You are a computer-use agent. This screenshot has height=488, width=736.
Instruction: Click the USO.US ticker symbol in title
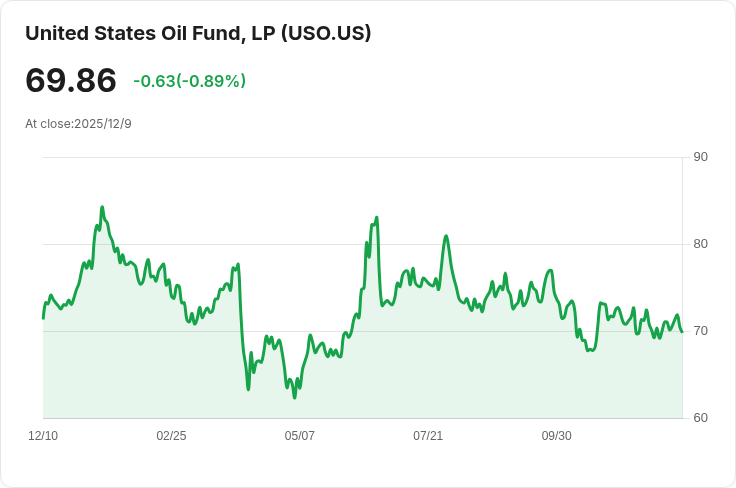pos(326,33)
